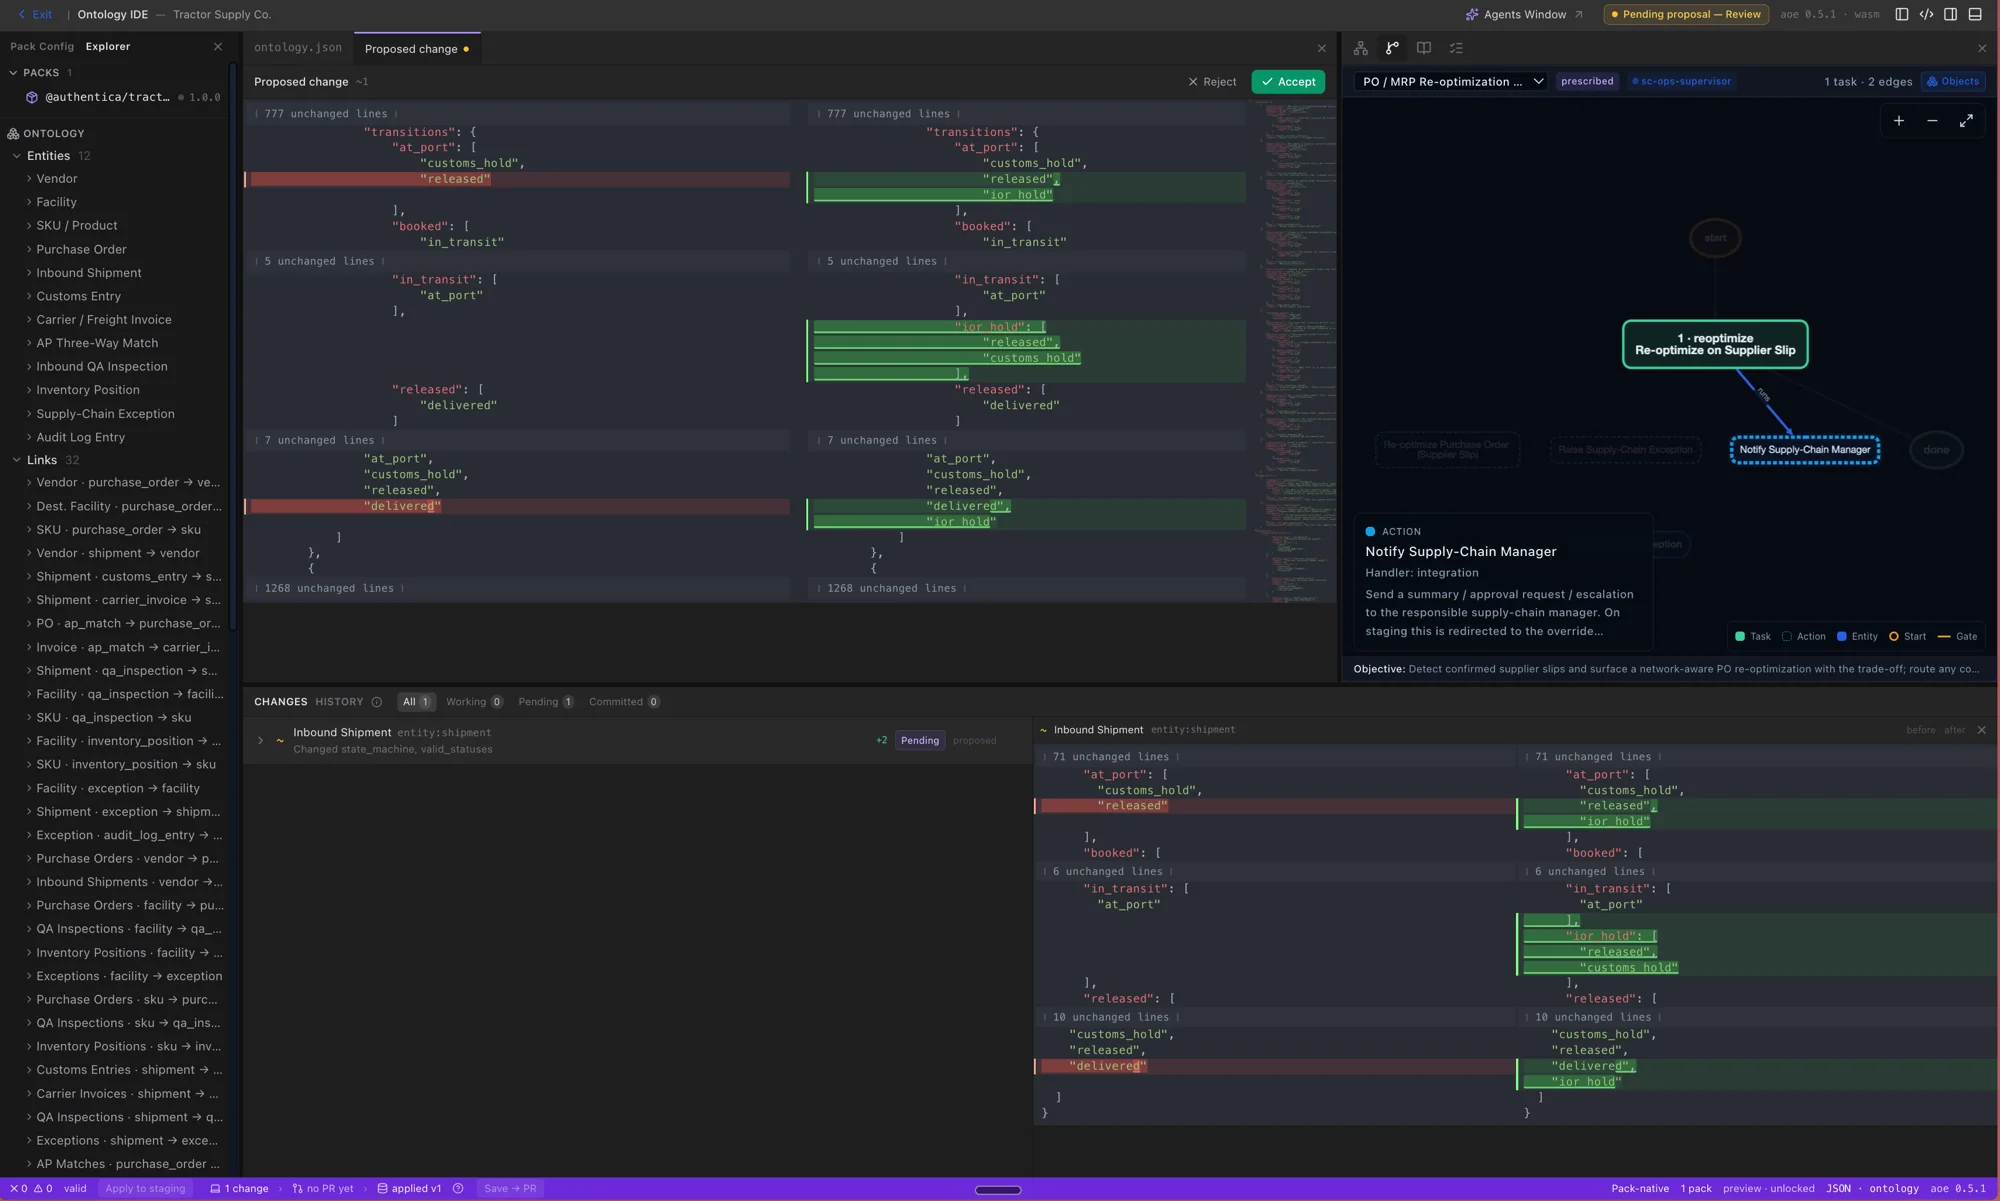This screenshot has height=1201, width=2000.
Task: Open the Pack Config tab
Action: click(42, 47)
